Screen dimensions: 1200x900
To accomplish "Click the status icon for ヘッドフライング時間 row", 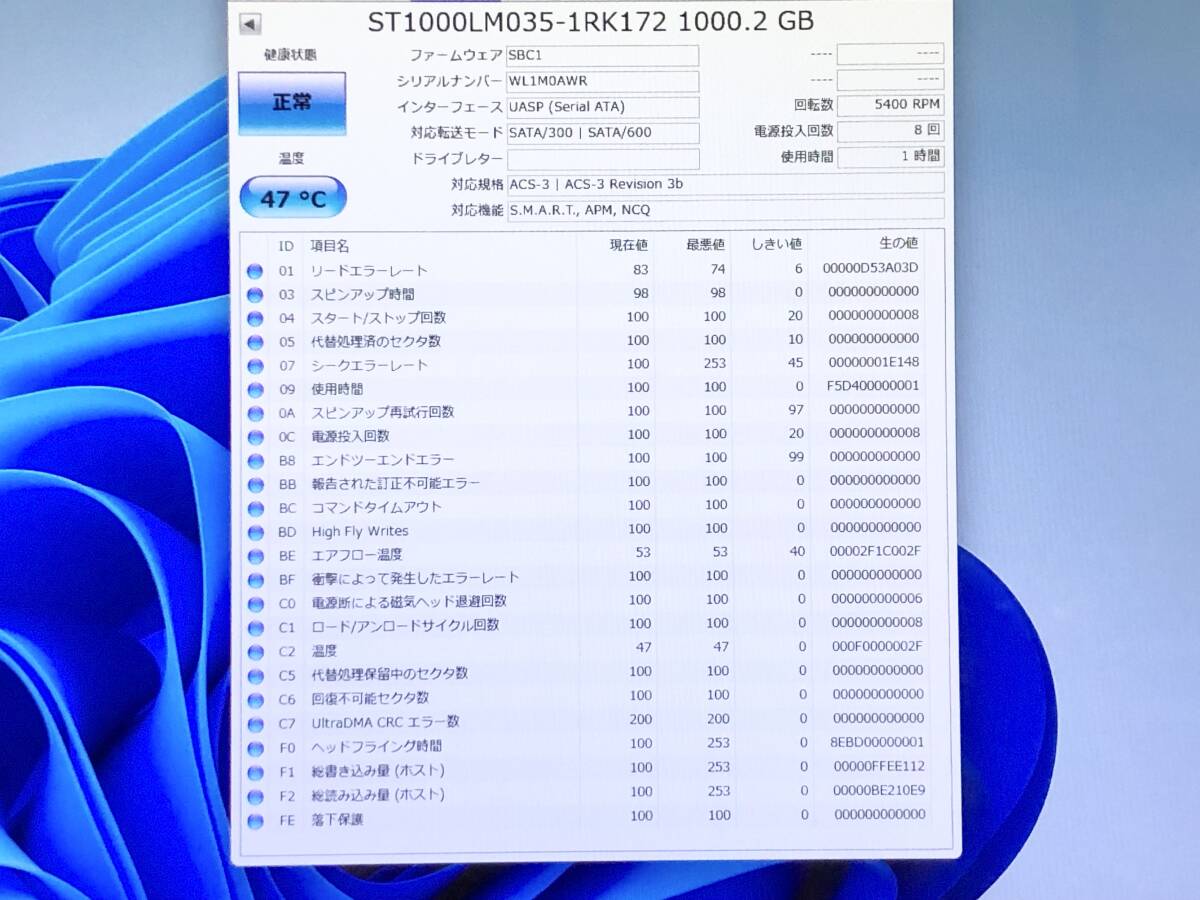I will coord(254,747).
